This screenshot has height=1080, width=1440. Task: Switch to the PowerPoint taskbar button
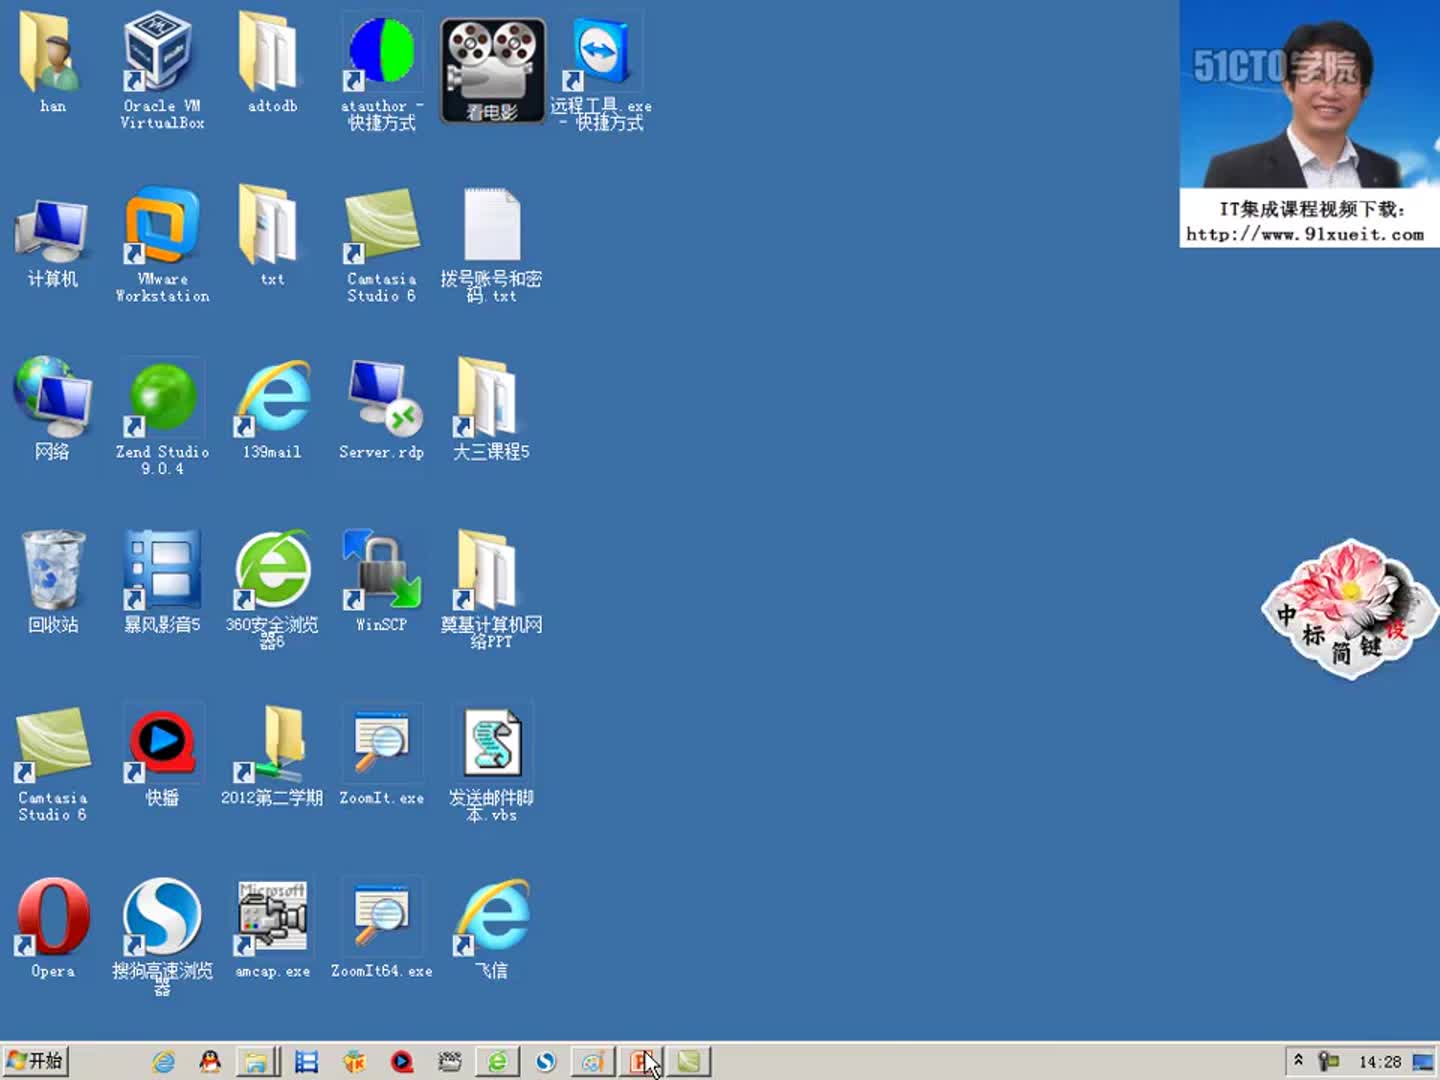pos(641,1062)
